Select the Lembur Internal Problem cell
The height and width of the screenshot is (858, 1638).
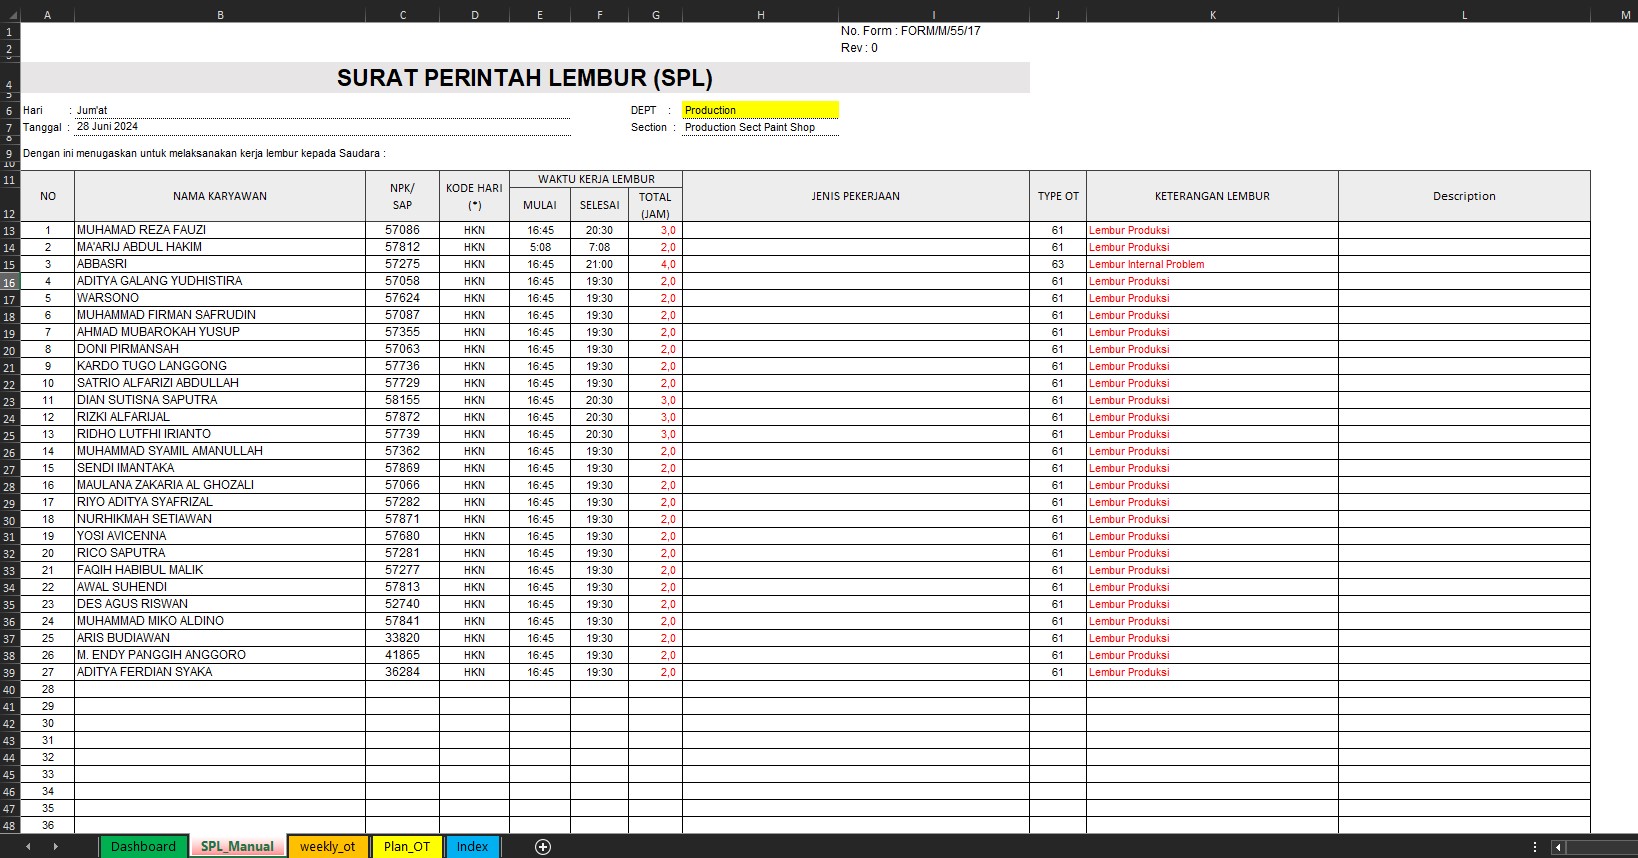1146,264
